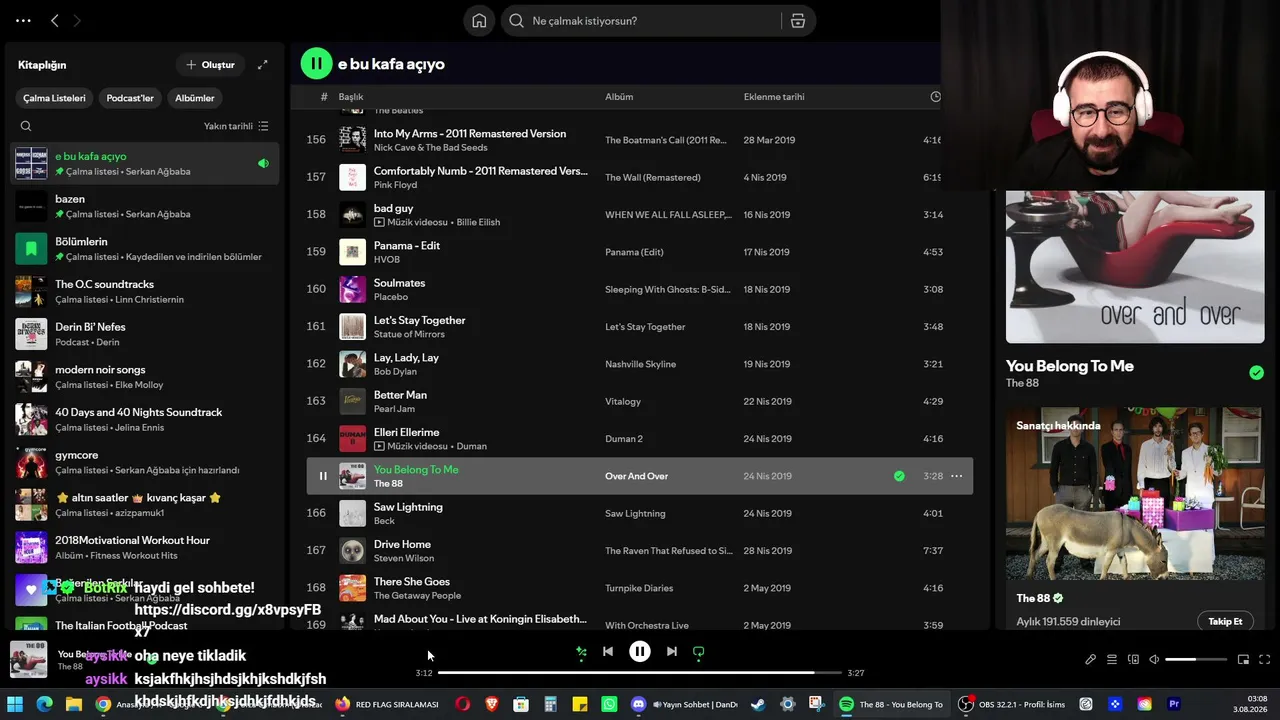
Task: Open the Browse icon in the search bar
Action: (x=798, y=21)
